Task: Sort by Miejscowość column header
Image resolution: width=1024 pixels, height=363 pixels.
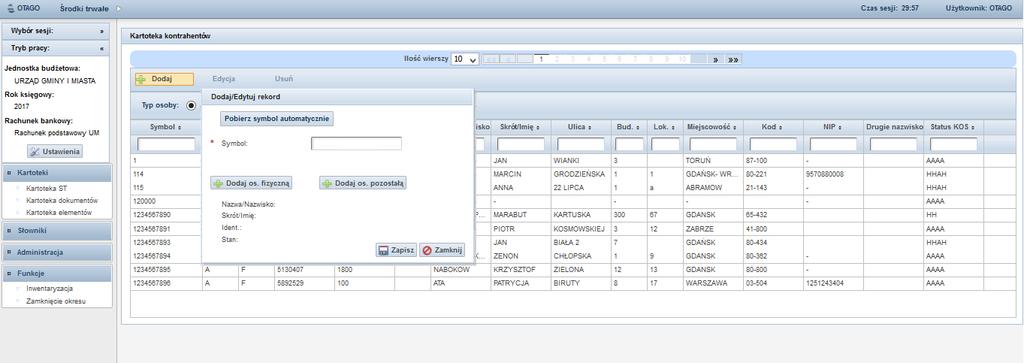Action: click(712, 127)
